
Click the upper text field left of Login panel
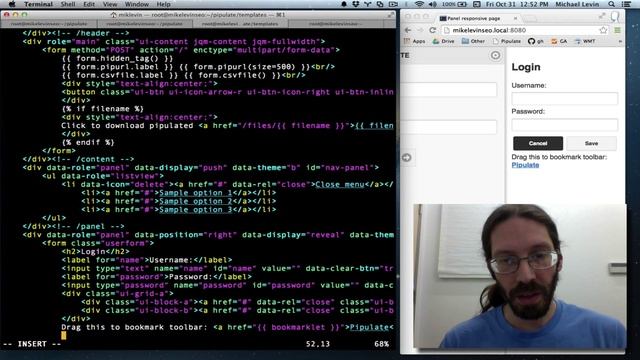(x=448, y=89)
